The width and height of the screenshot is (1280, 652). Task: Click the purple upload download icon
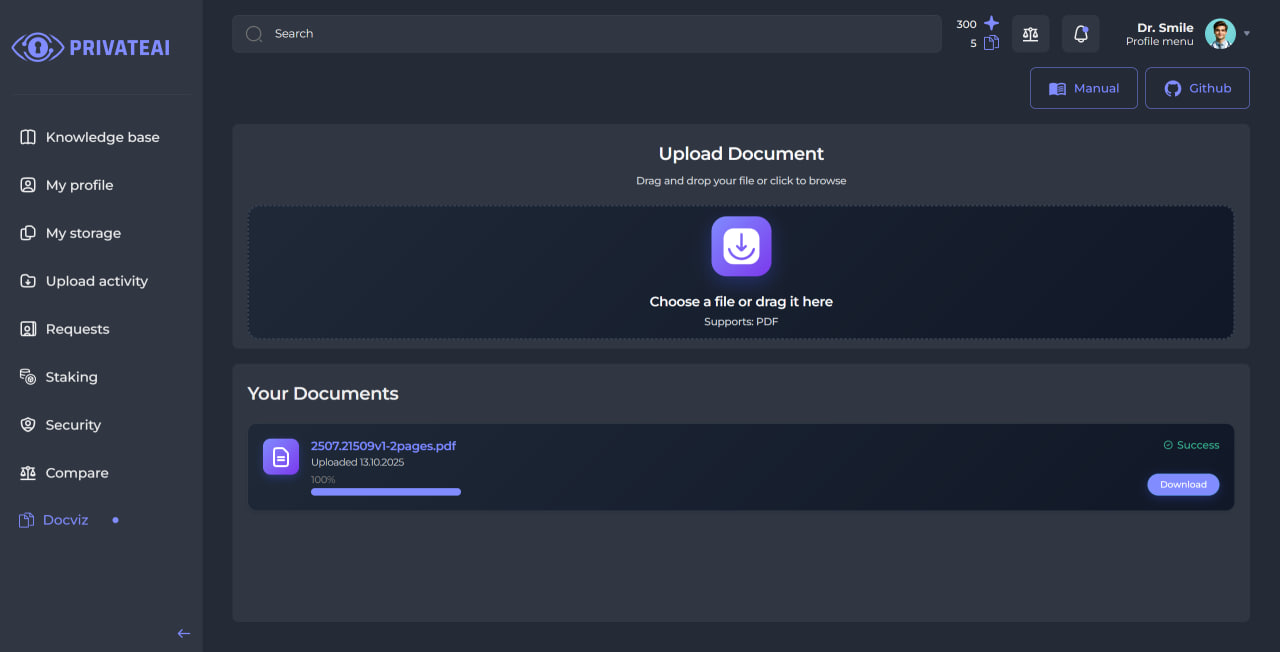pyautogui.click(x=741, y=246)
